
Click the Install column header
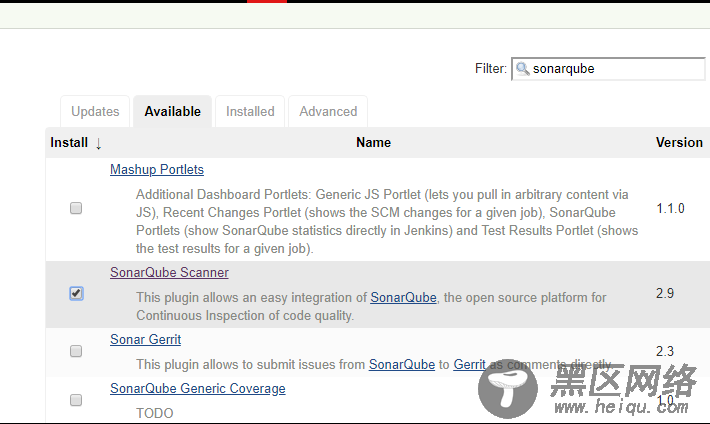(69, 142)
